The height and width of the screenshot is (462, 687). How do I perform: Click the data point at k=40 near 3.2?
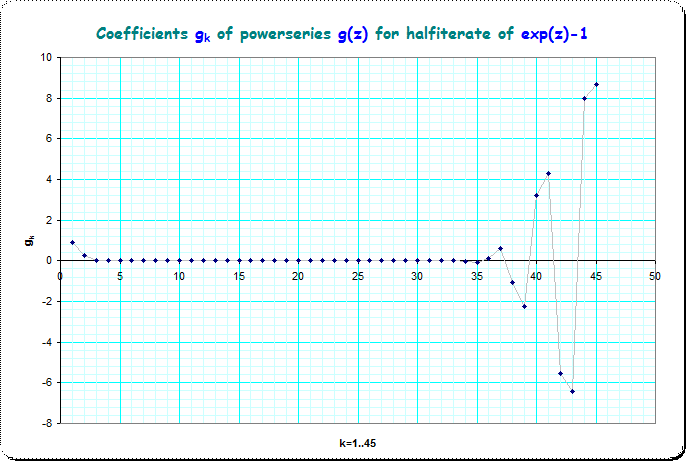tap(536, 195)
